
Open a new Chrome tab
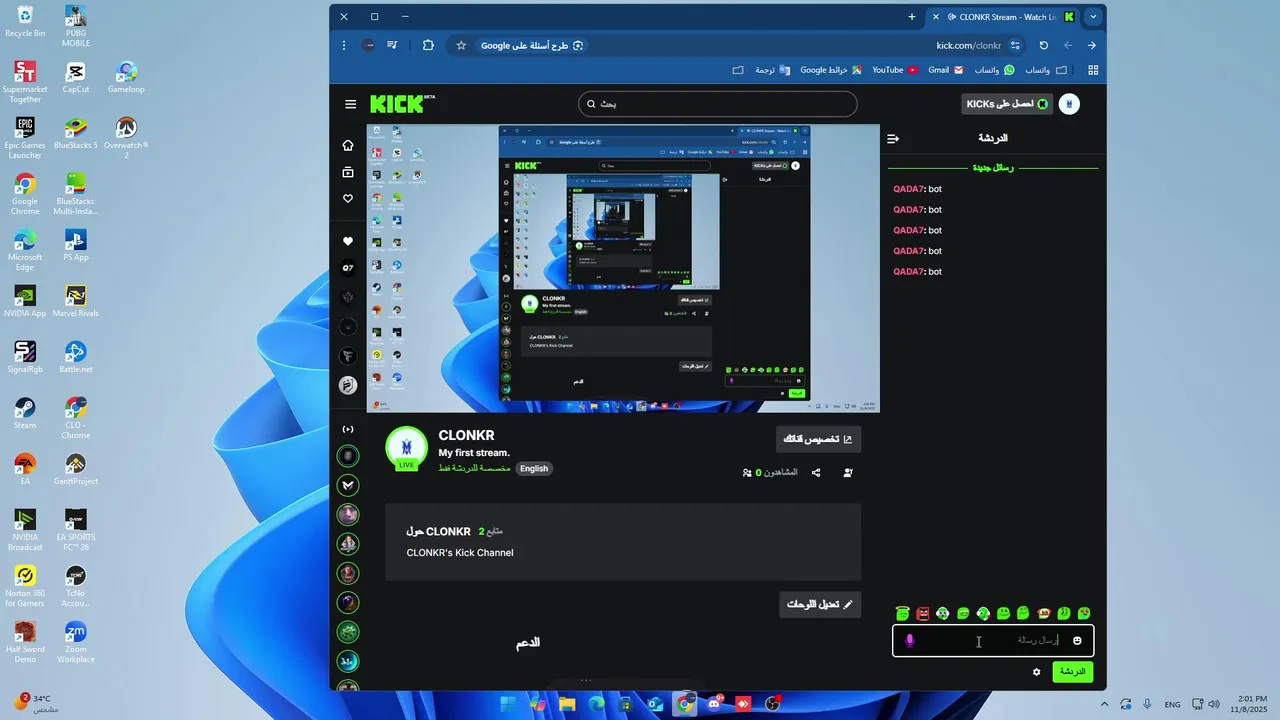(912, 17)
